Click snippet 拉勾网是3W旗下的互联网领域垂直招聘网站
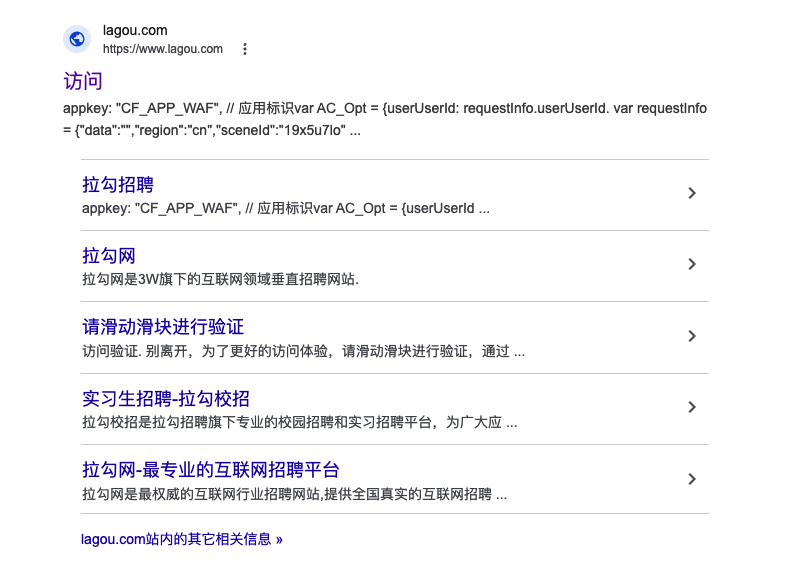Image resolution: width=803 pixels, height=562 pixels. point(220,279)
